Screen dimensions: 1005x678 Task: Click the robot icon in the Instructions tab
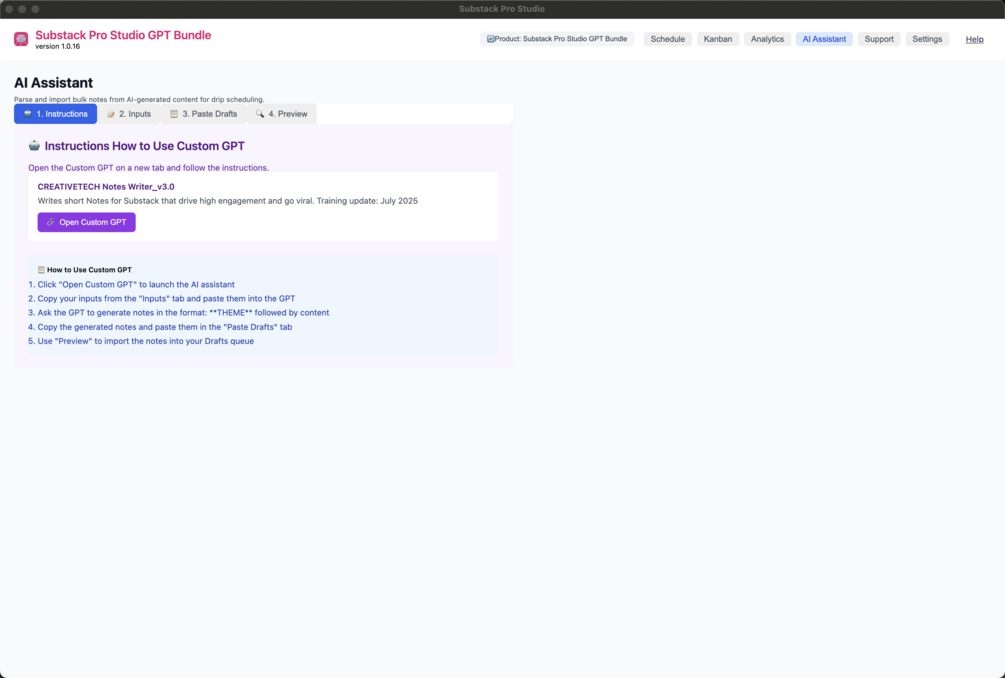pyautogui.click(x=28, y=113)
